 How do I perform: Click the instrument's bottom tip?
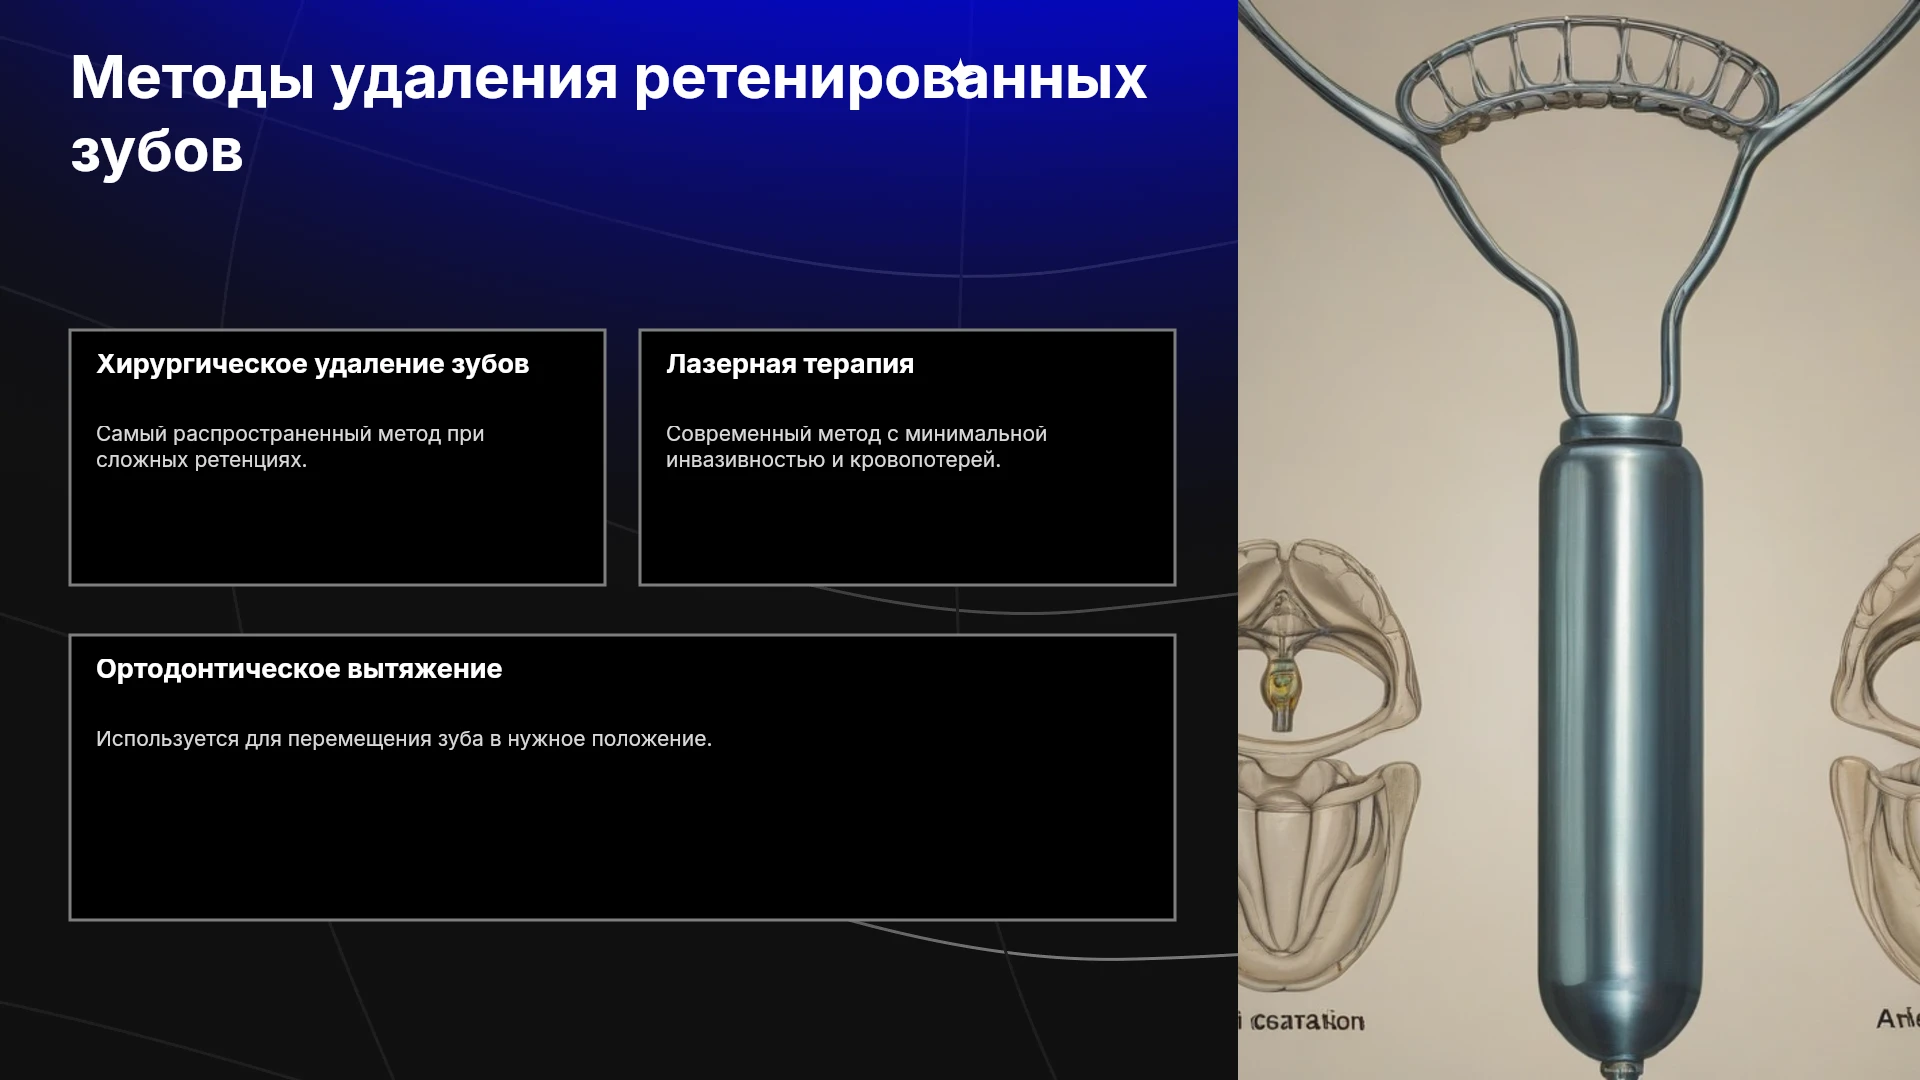1620,1066
